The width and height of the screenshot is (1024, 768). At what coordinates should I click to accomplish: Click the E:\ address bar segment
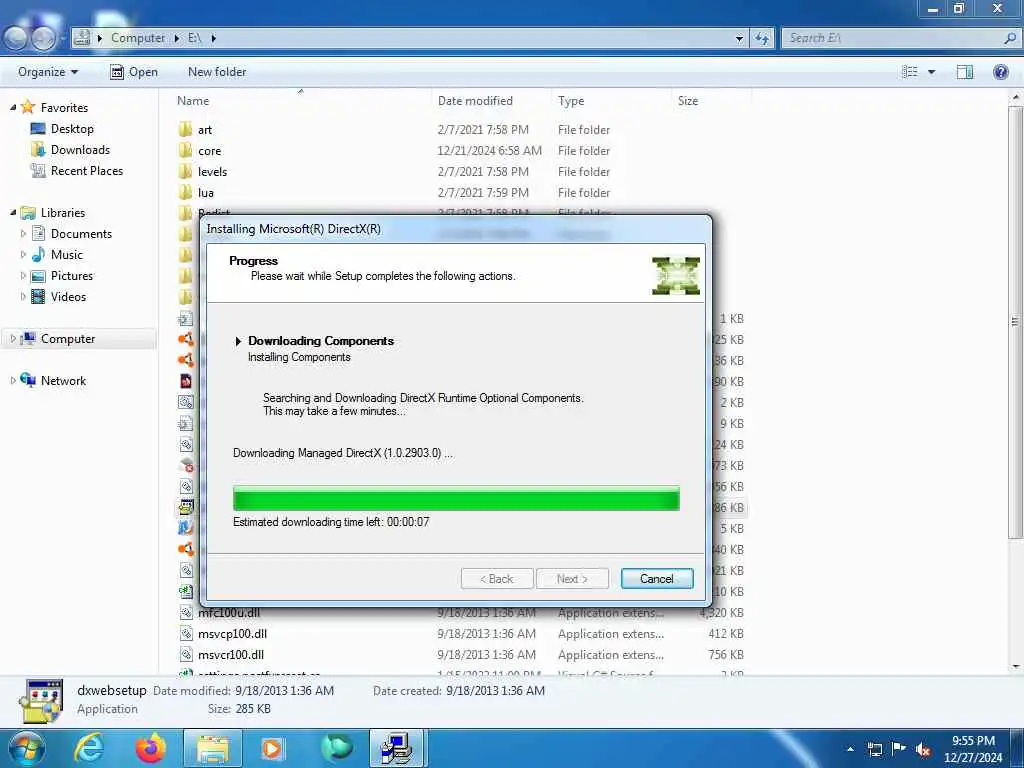[x=194, y=38]
